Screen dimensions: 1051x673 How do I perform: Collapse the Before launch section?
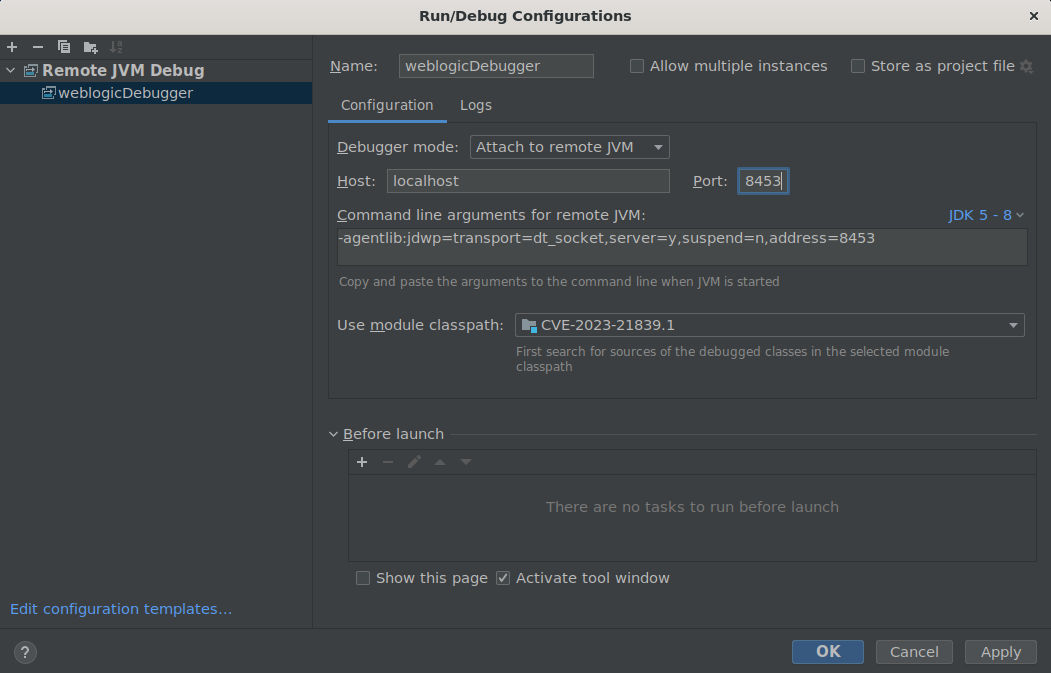(334, 434)
